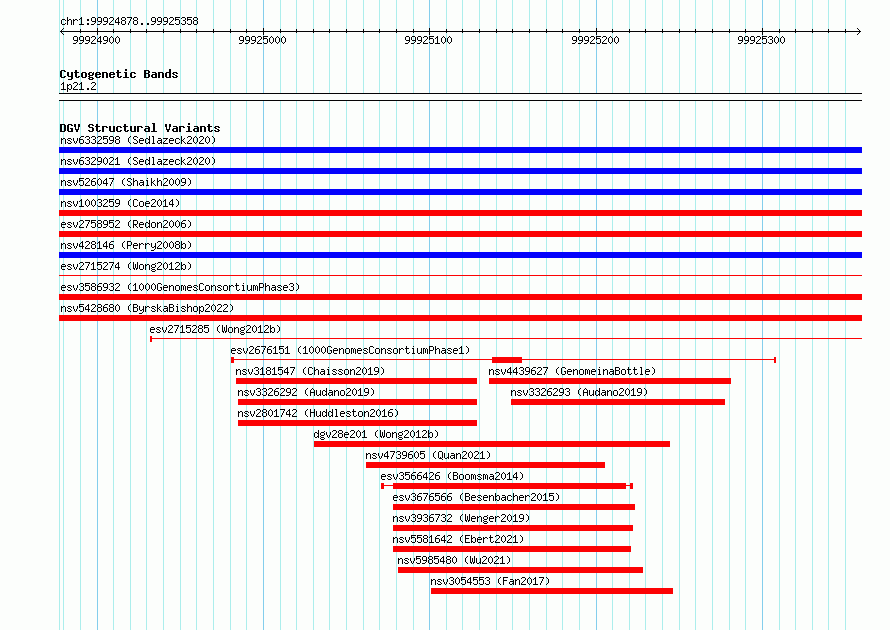Click the red bar under esv2758952
Image resolution: width=890 pixels, height=630 pixels.
(460, 234)
